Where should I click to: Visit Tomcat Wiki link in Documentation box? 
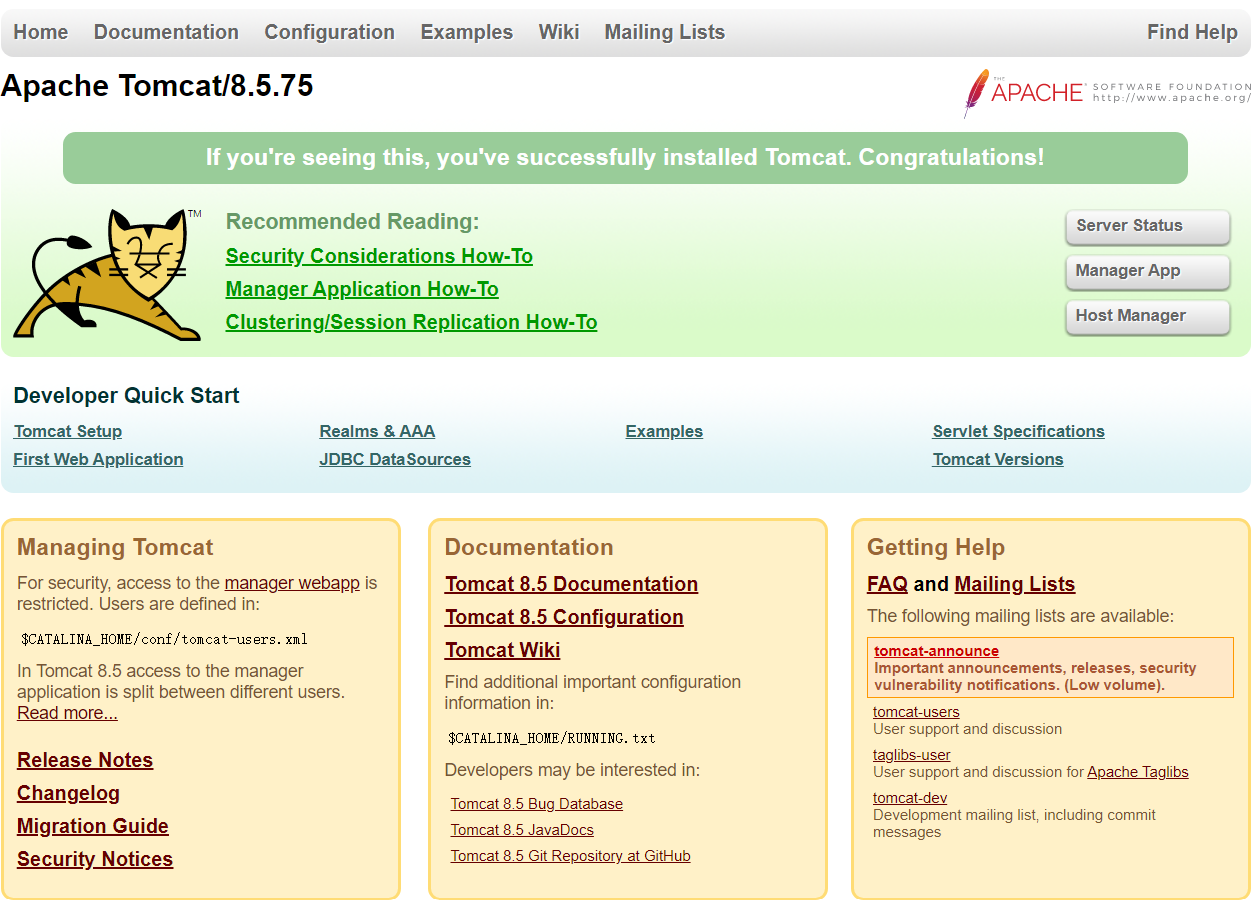[502, 650]
